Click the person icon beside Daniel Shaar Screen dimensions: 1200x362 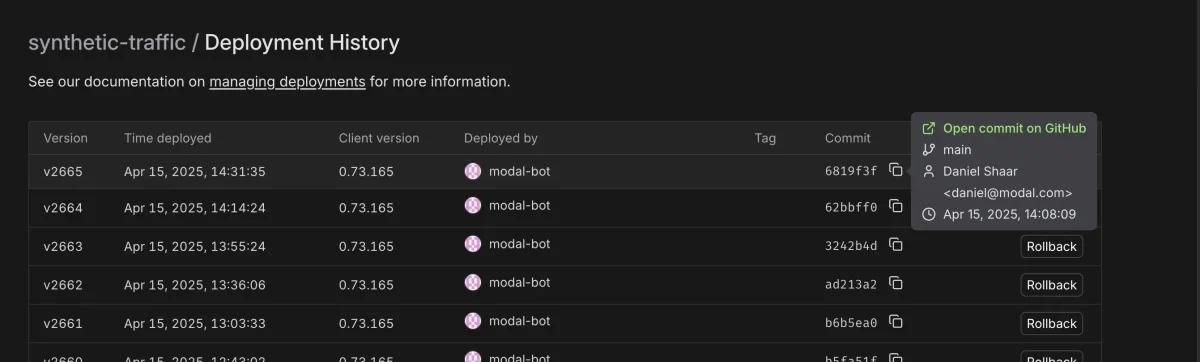(x=928, y=171)
